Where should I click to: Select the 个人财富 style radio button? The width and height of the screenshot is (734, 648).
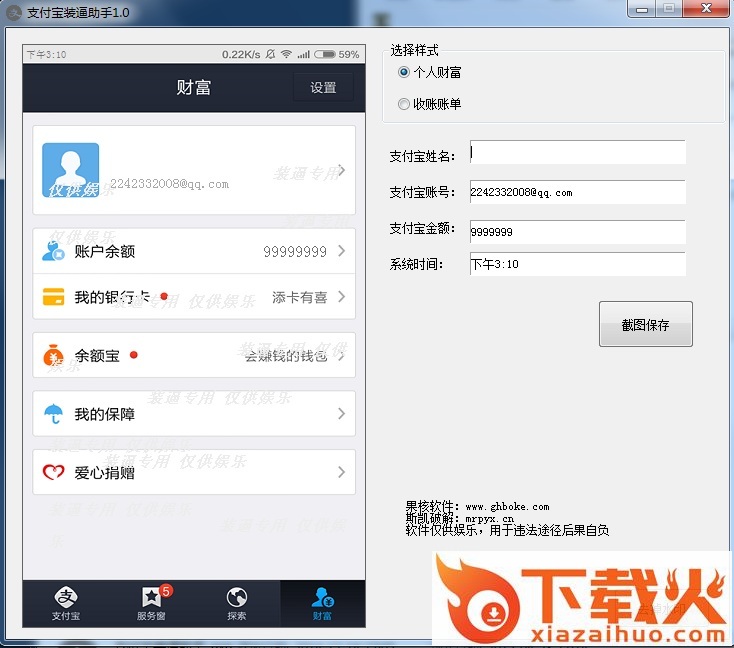coord(404,72)
